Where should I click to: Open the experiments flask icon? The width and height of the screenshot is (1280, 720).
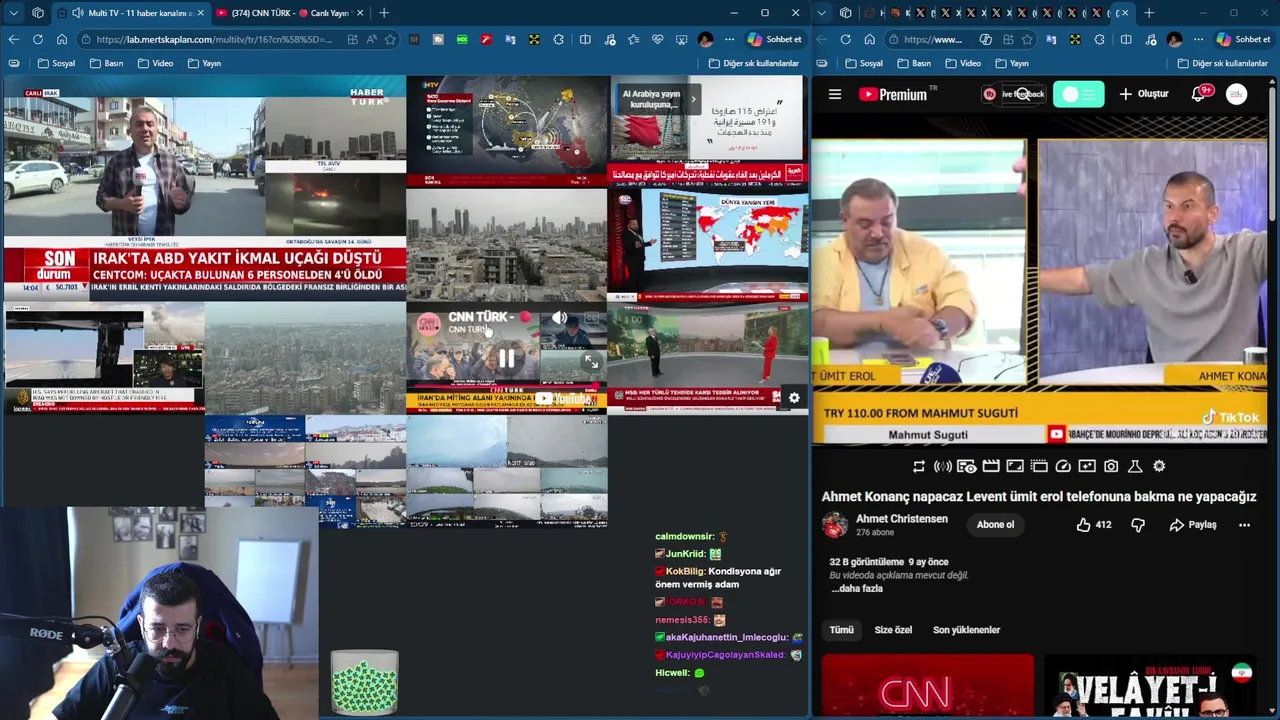[x=1135, y=466]
